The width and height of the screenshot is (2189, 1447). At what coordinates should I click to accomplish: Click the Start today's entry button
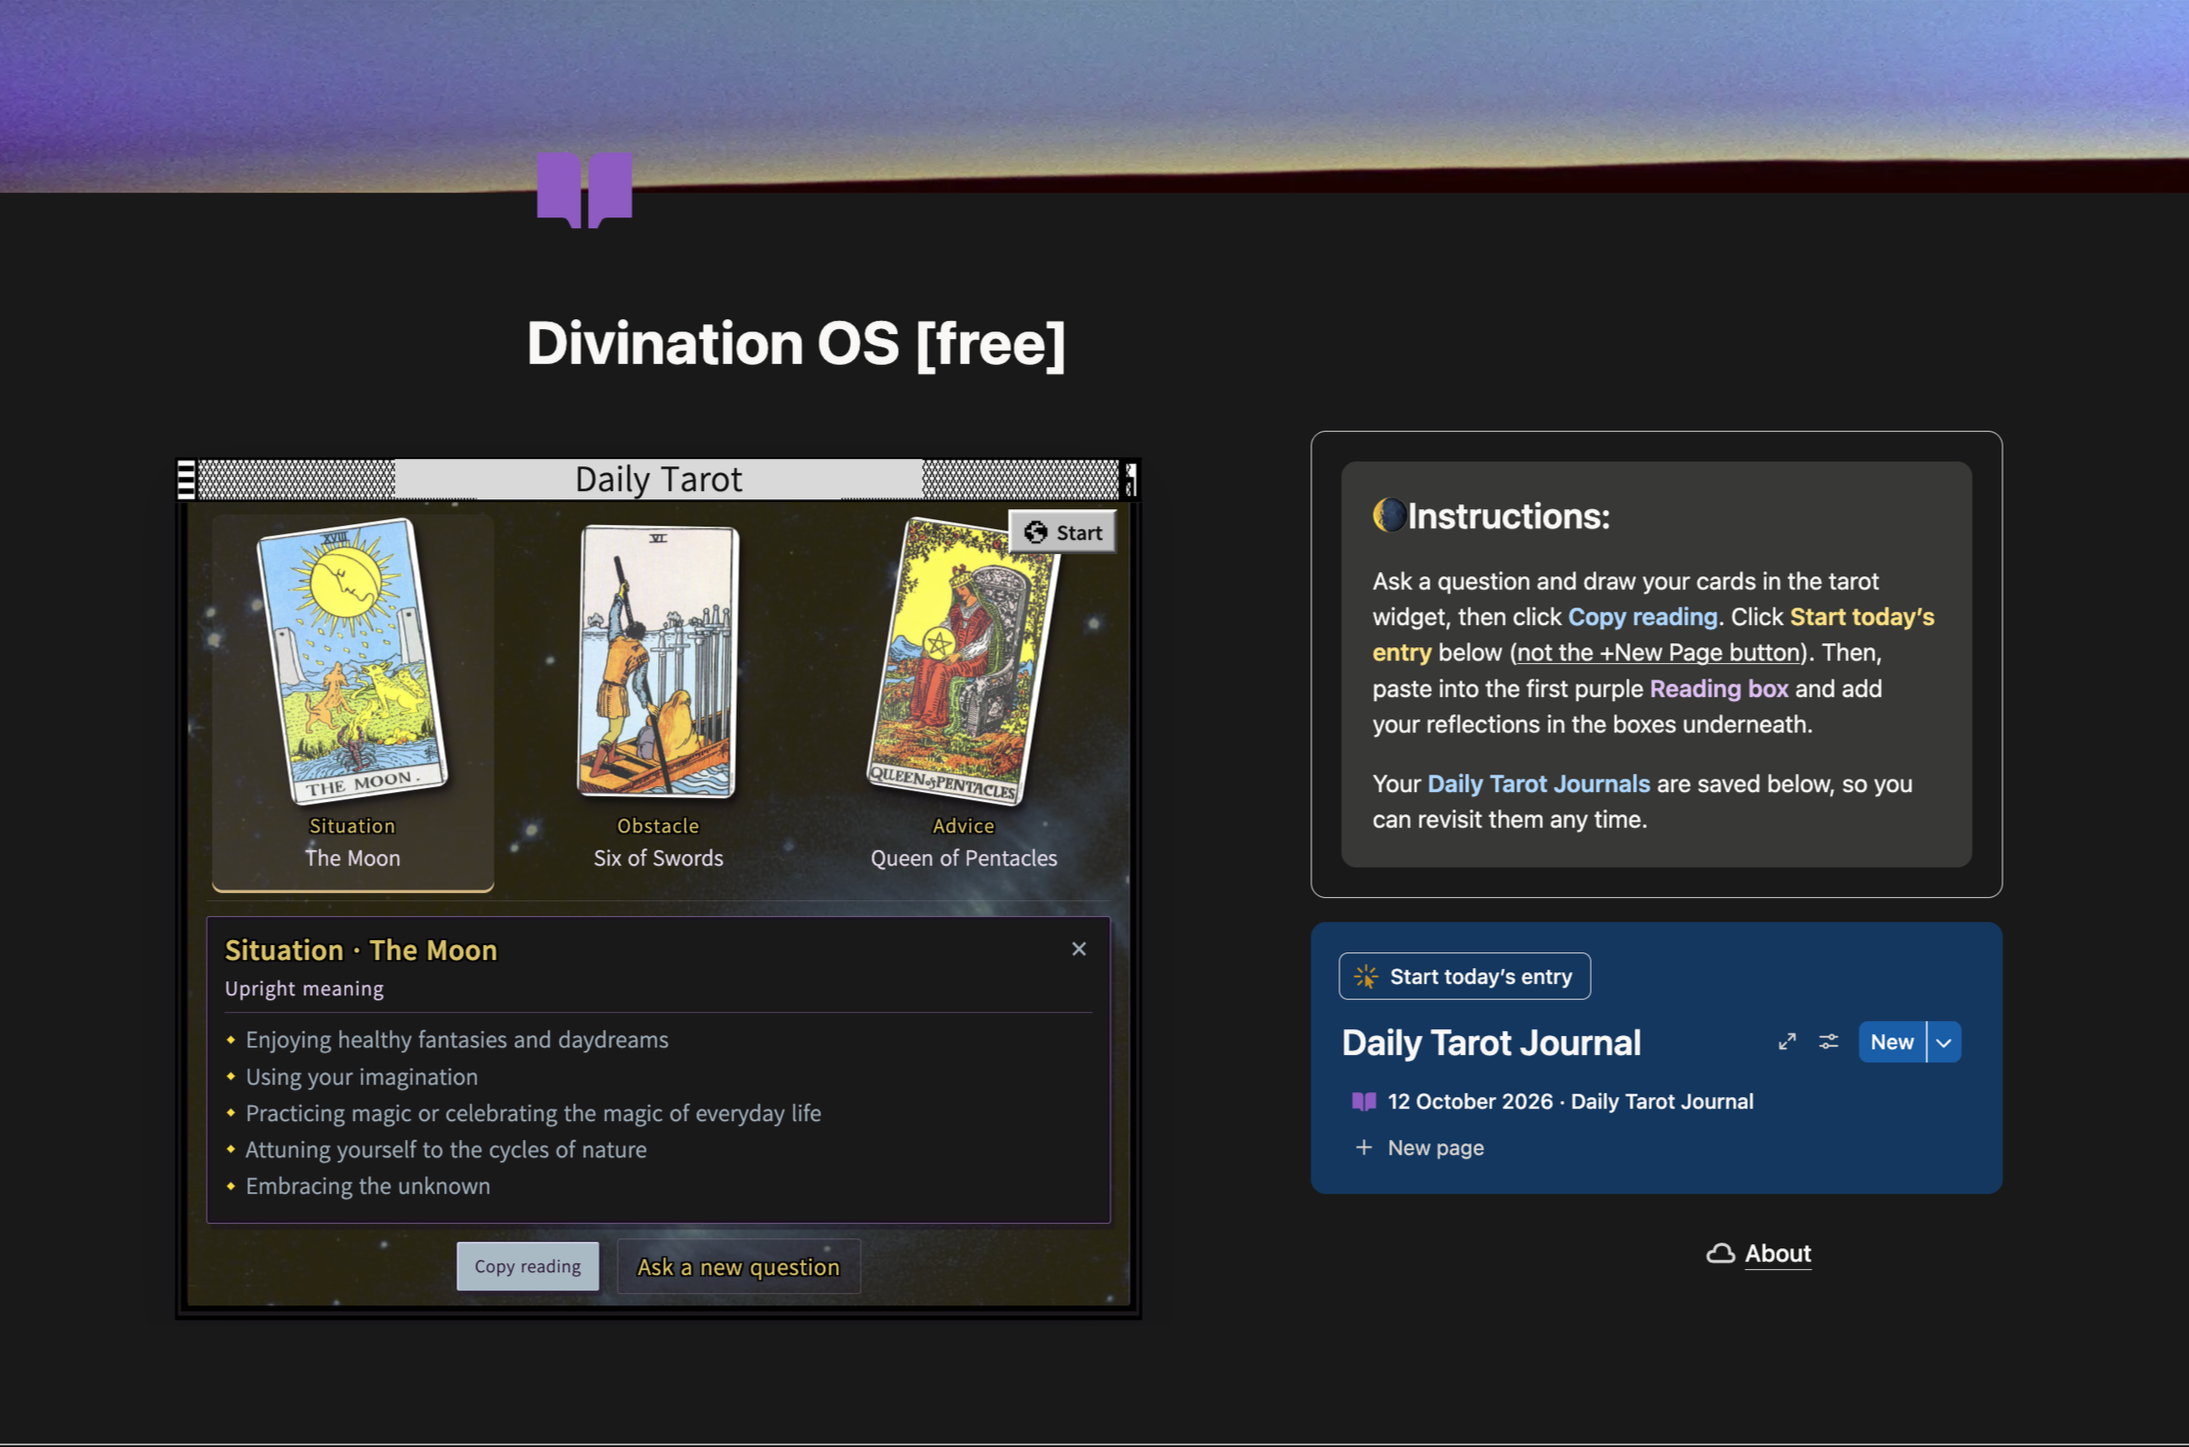click(x=1464, y=976)
